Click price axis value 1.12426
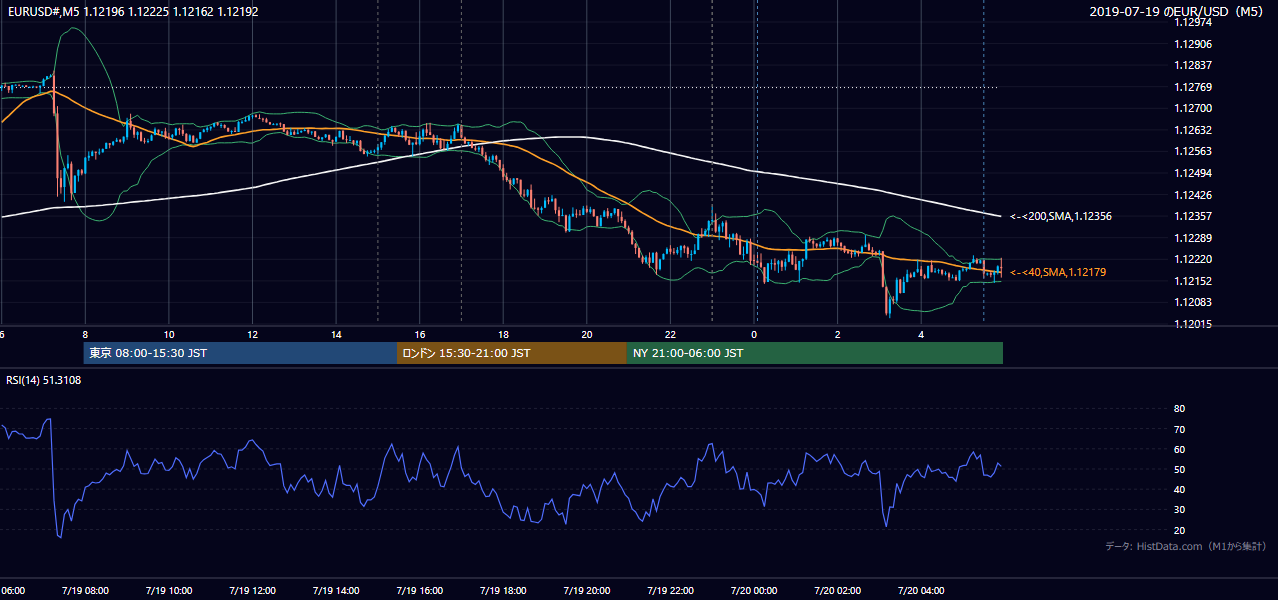This screenshot has width=1278, height=600. click(1192, 195)
